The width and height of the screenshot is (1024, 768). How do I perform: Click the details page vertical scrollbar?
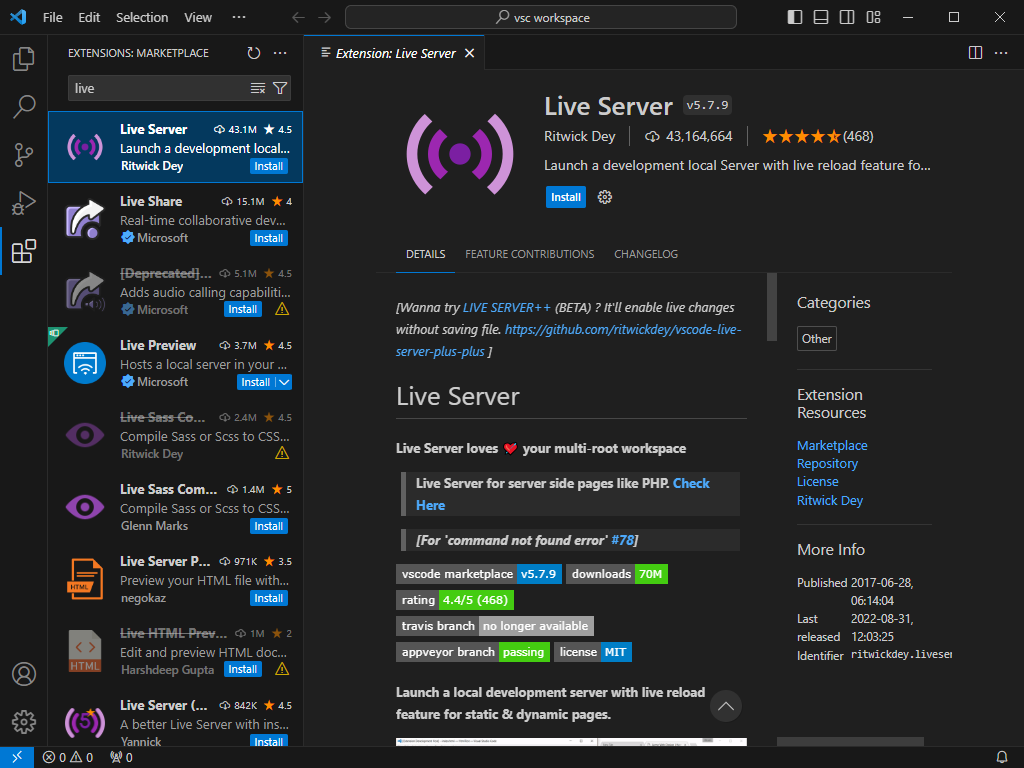pos(772,307)
